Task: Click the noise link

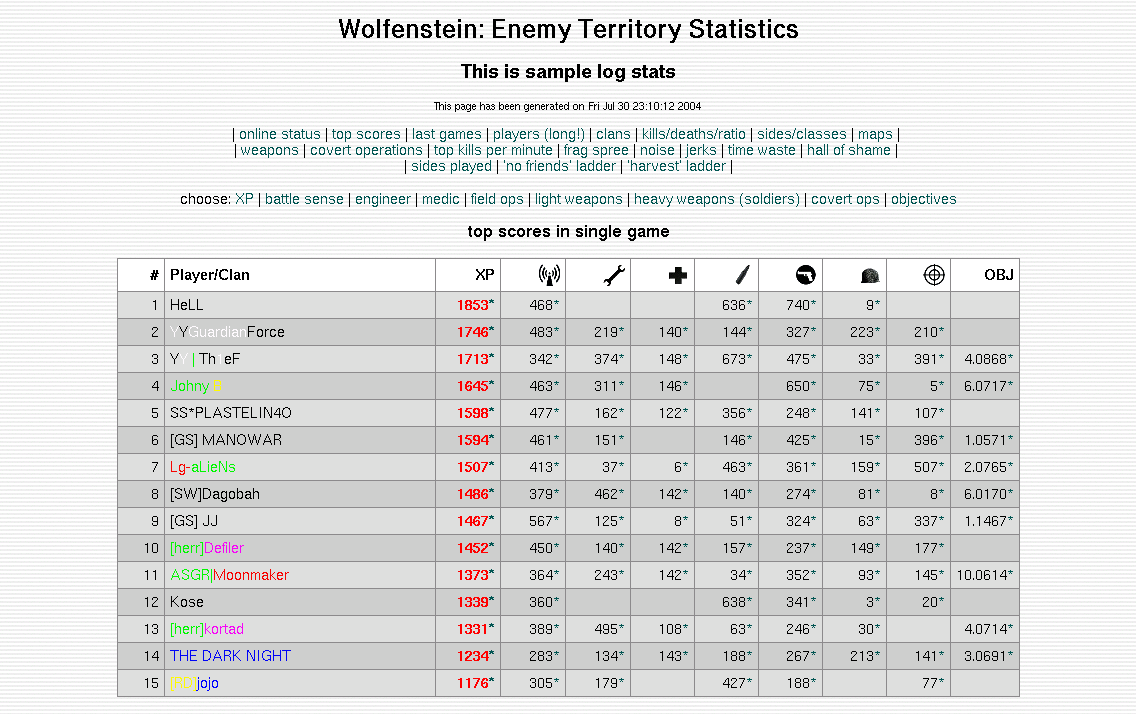Action: (x=657, y=150)
